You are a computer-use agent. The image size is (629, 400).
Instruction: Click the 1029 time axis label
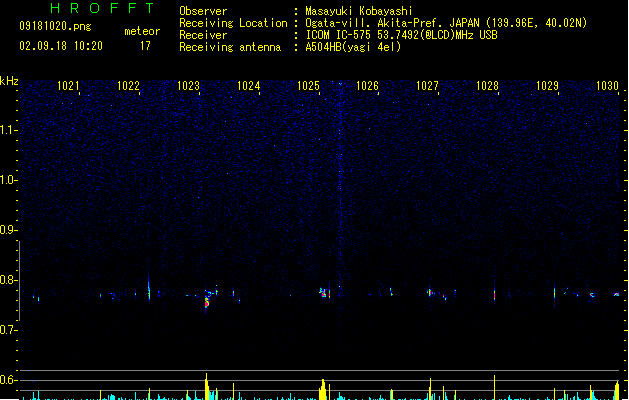pos(547,86)
